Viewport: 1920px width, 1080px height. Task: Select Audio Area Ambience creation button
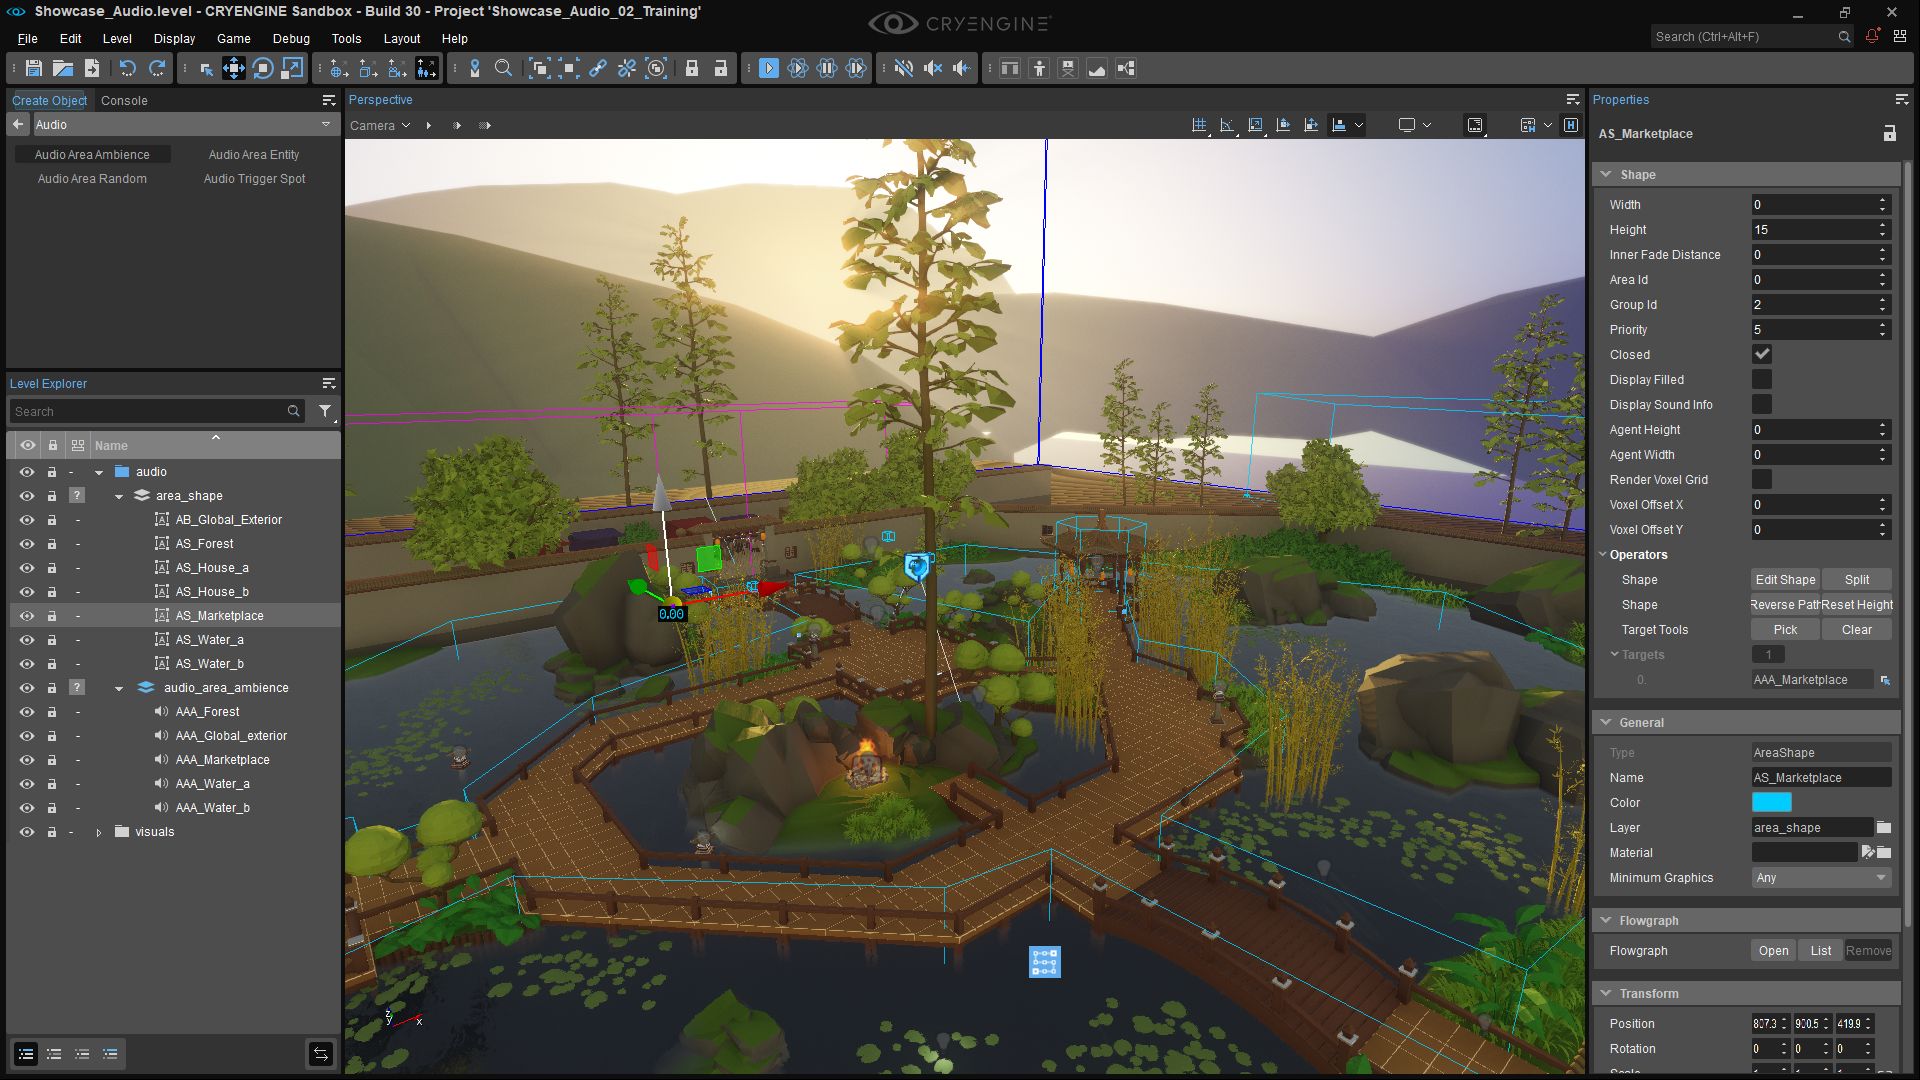click(x=92, y=154)
